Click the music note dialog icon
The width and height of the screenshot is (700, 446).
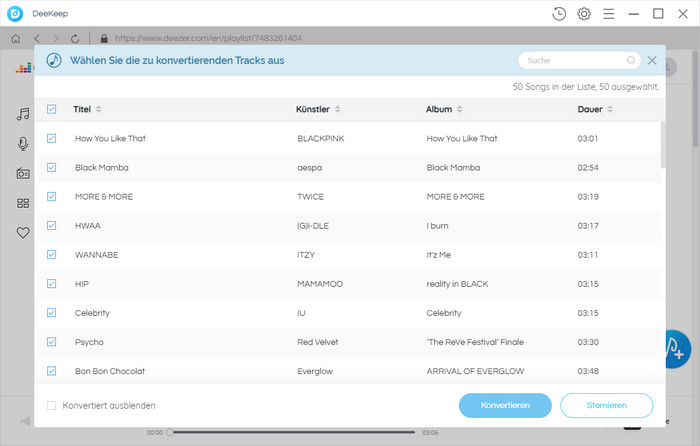54,60
